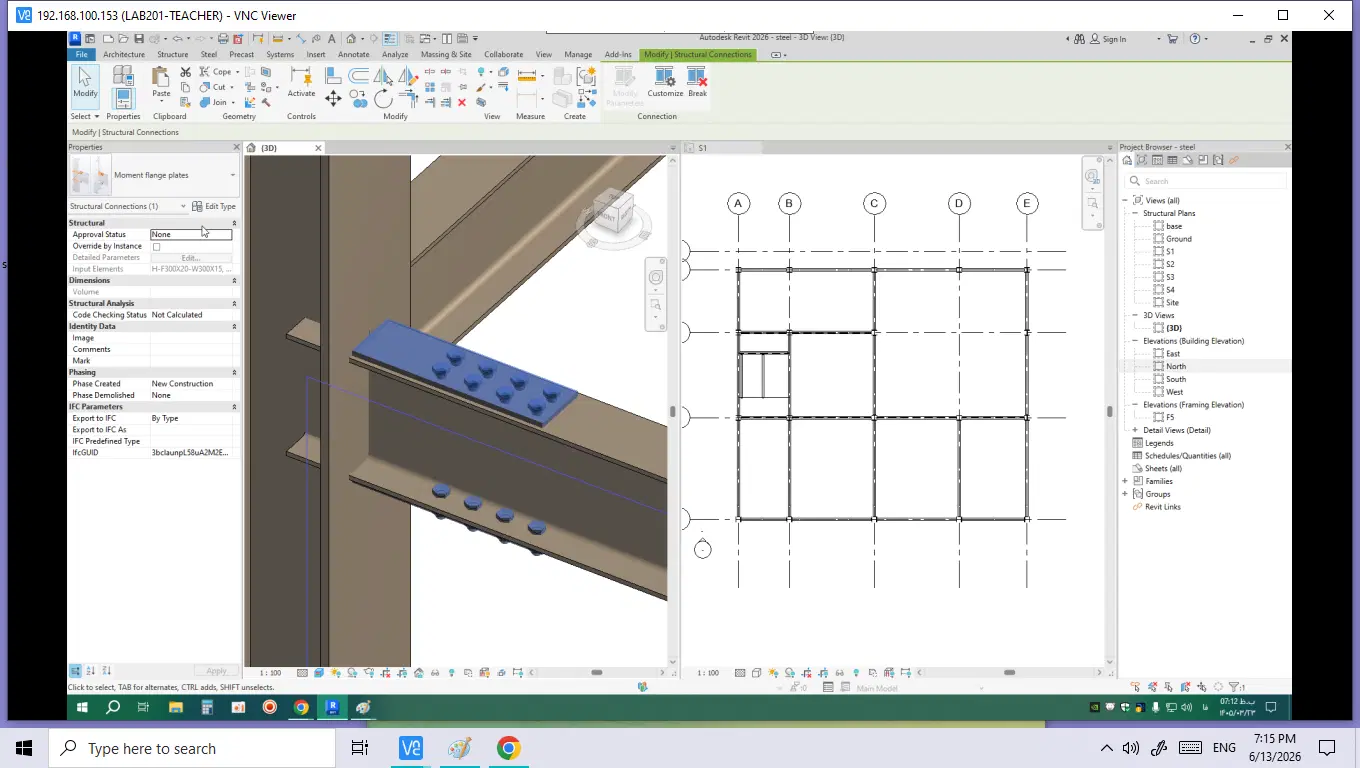This screenshot has height=768, width=1360.
Task: Open the Manage ribbon tab
Action: click(578, 55)
